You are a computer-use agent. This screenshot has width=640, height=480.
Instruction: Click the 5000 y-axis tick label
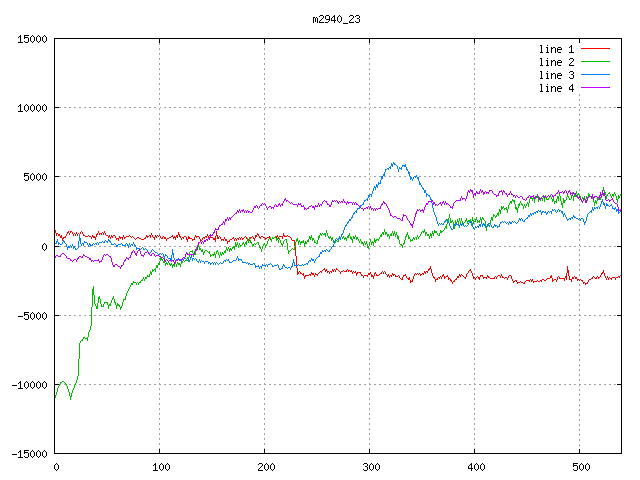[34, 177]
